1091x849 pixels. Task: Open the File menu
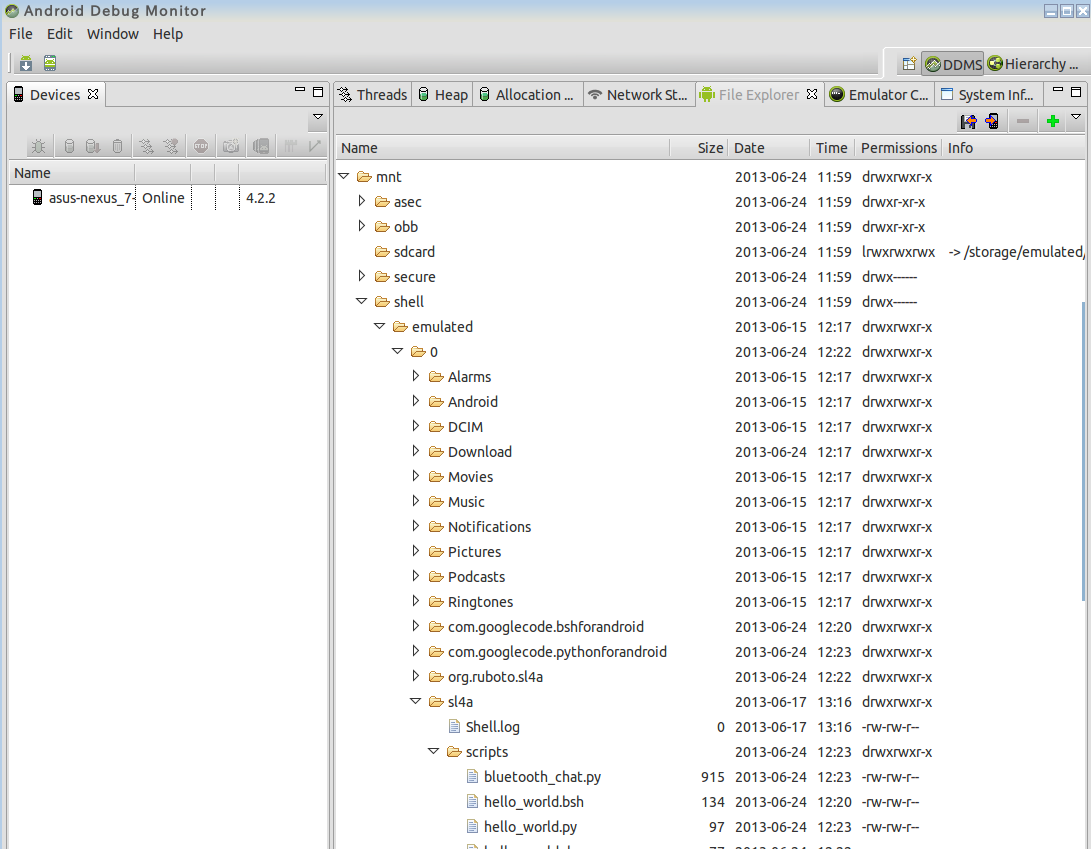(21, 33)
